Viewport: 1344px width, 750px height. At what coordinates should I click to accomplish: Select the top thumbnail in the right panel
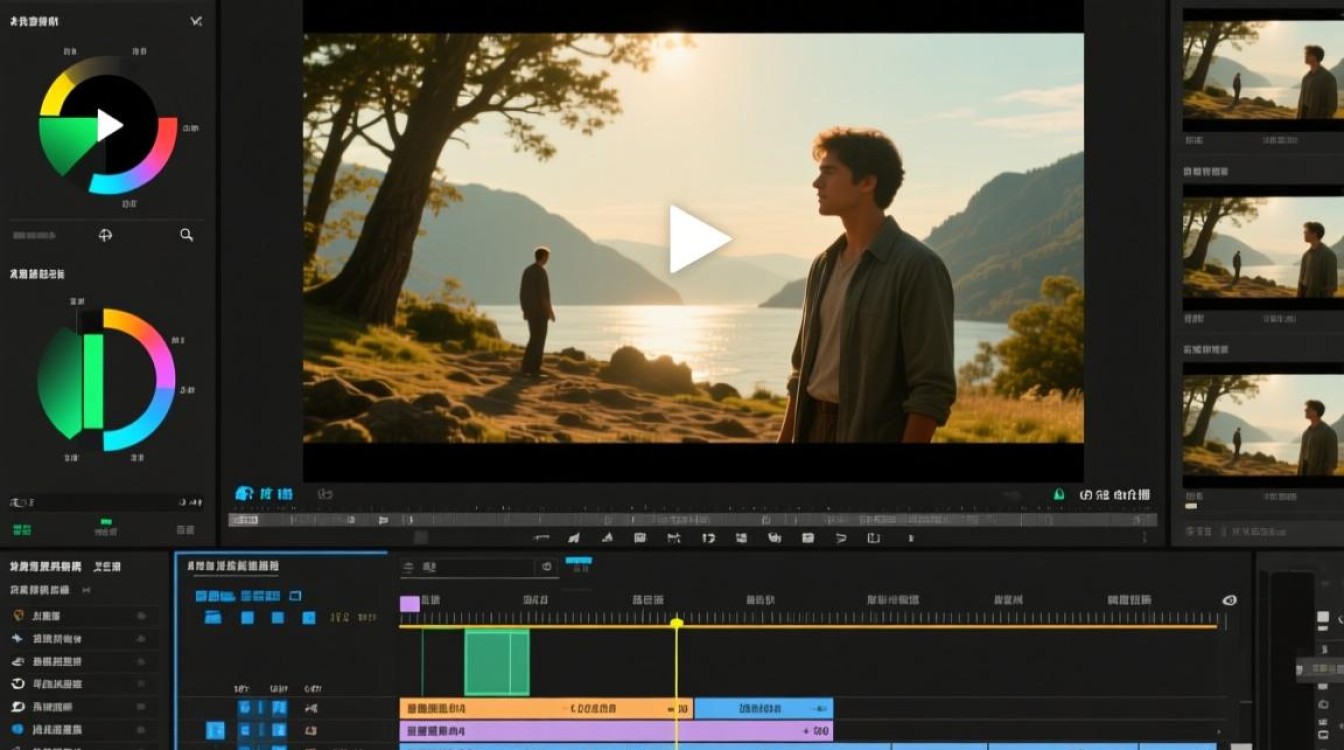(x=1263, y=70)
